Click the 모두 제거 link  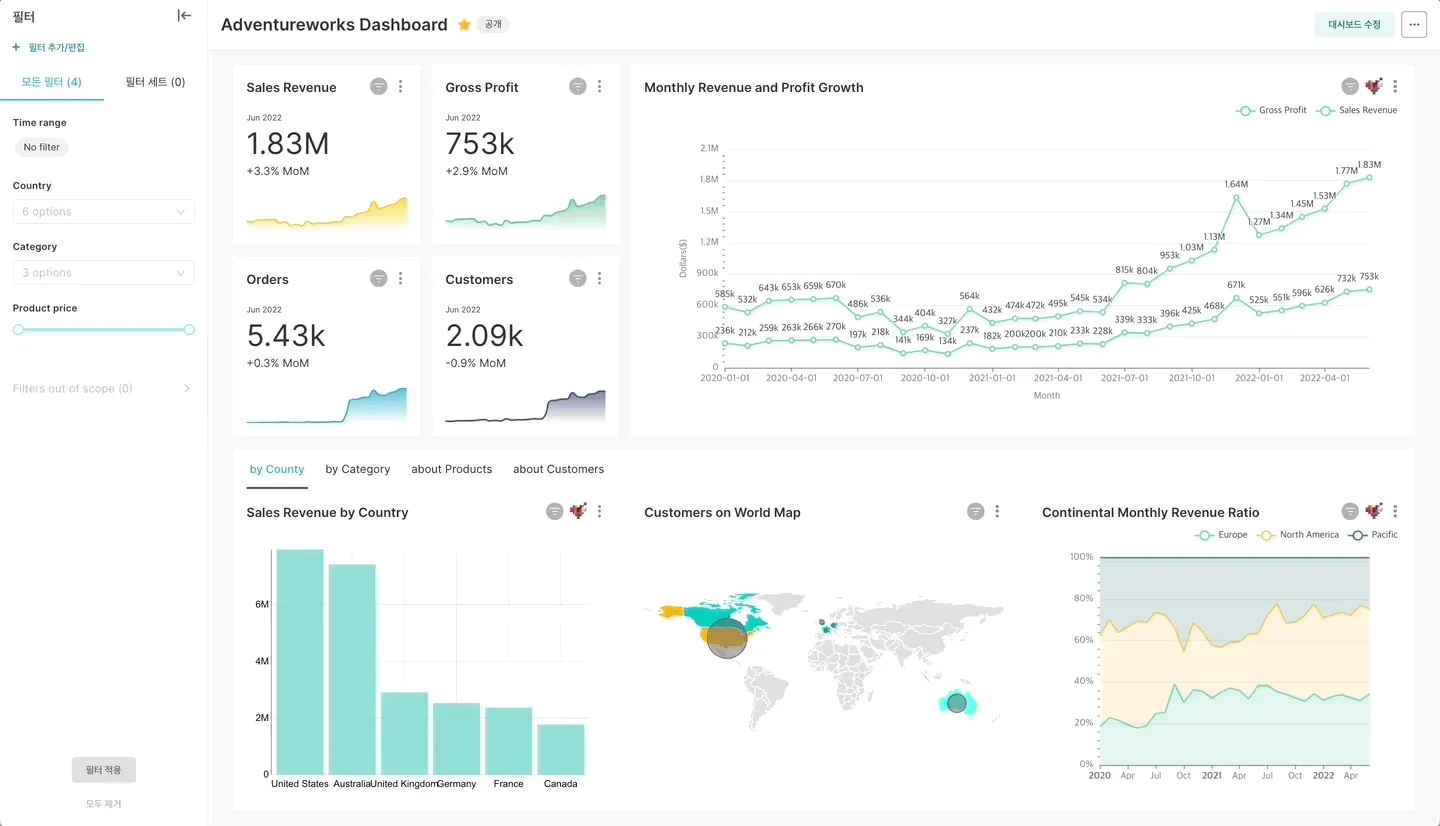[x=104, y=804]
